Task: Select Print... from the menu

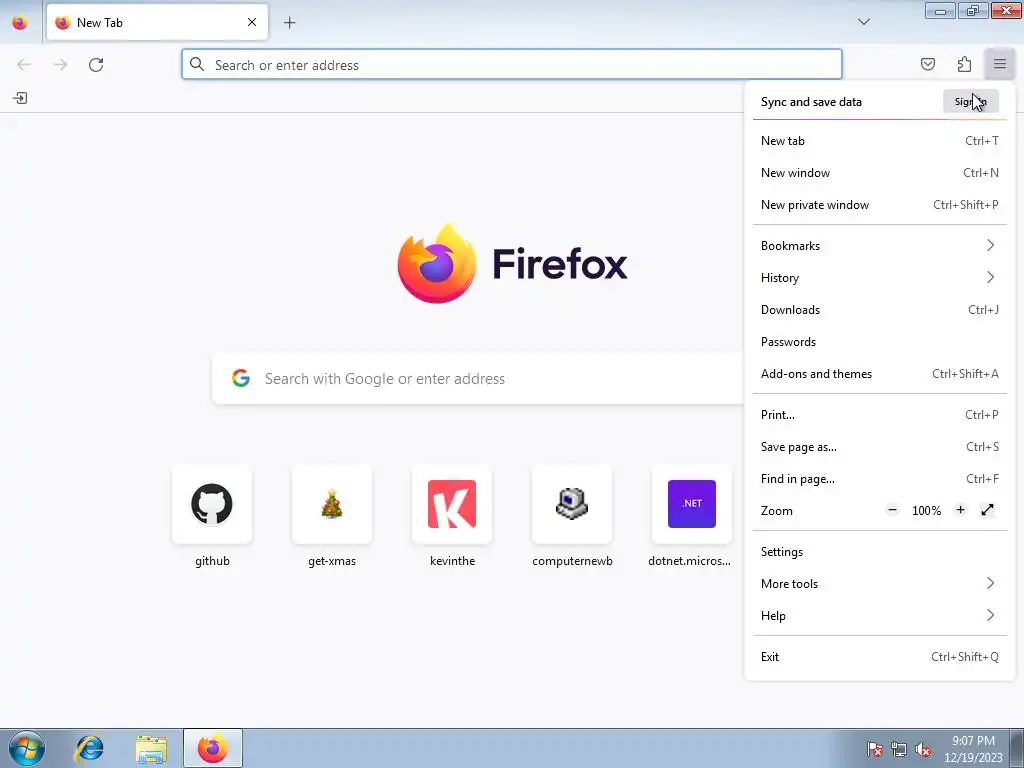Action: pos(879,415)
